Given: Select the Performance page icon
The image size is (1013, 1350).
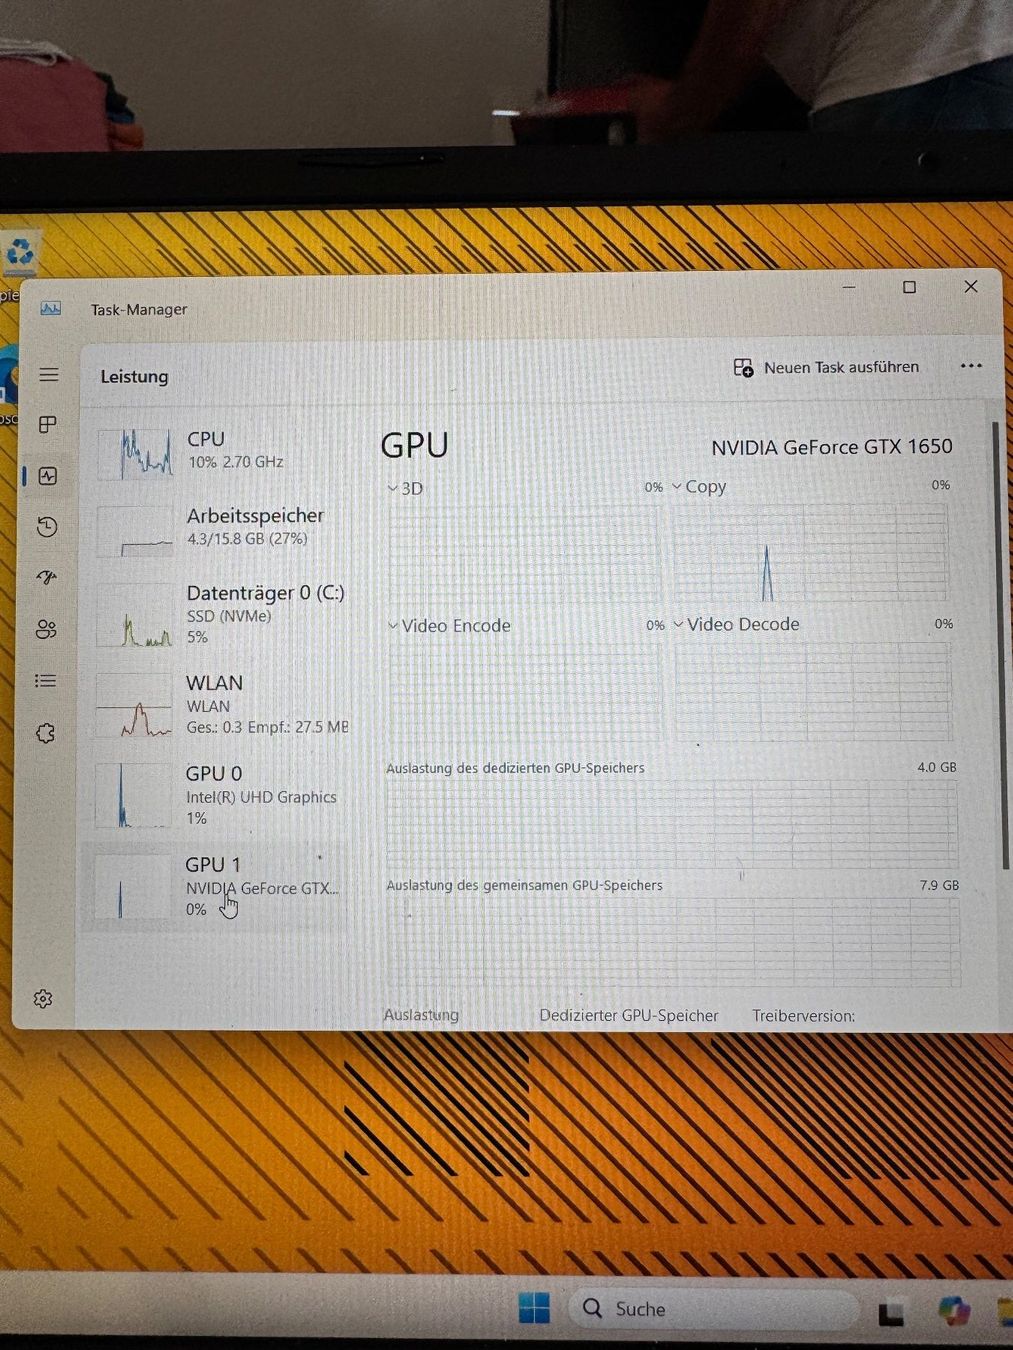Looking at the screenshot, I should pyautogui.click(x=47, y=476).
